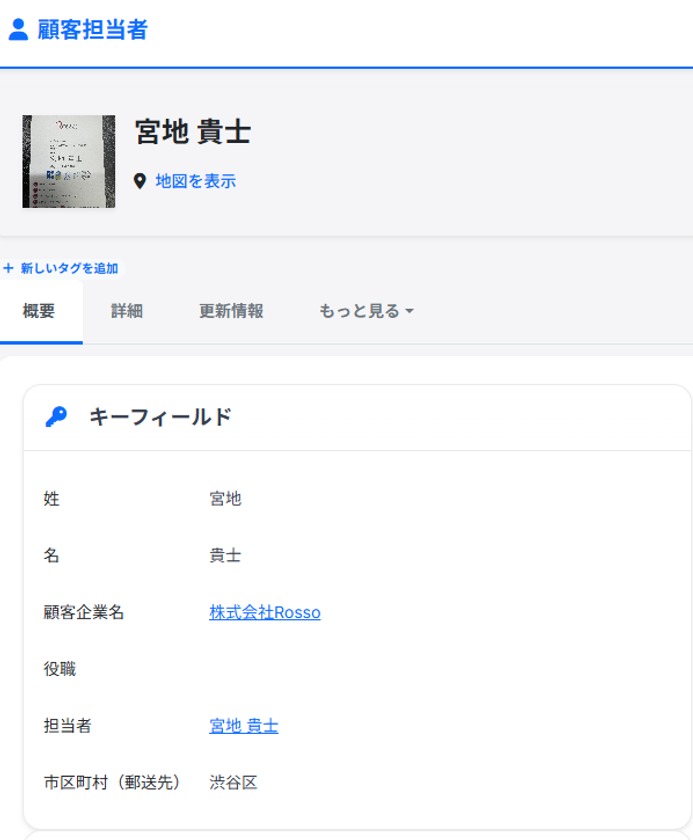Switch to the 更新情報 tab
The height and width of the screenshot is (840, 693).
tap(229, 311)
